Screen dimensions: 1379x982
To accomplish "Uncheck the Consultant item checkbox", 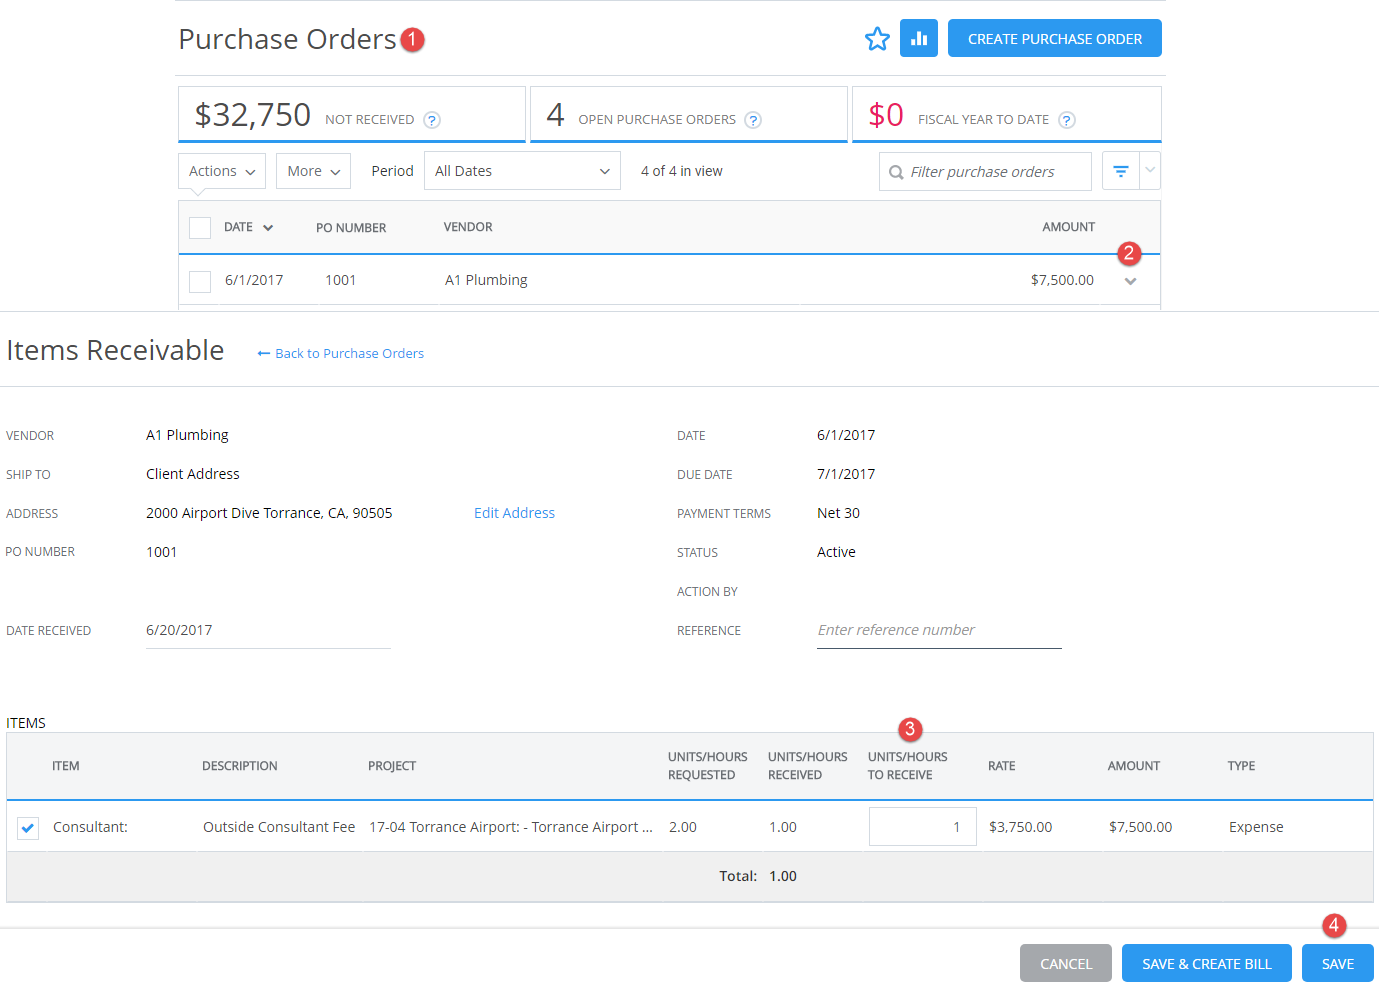I will (x=28, y=828).
